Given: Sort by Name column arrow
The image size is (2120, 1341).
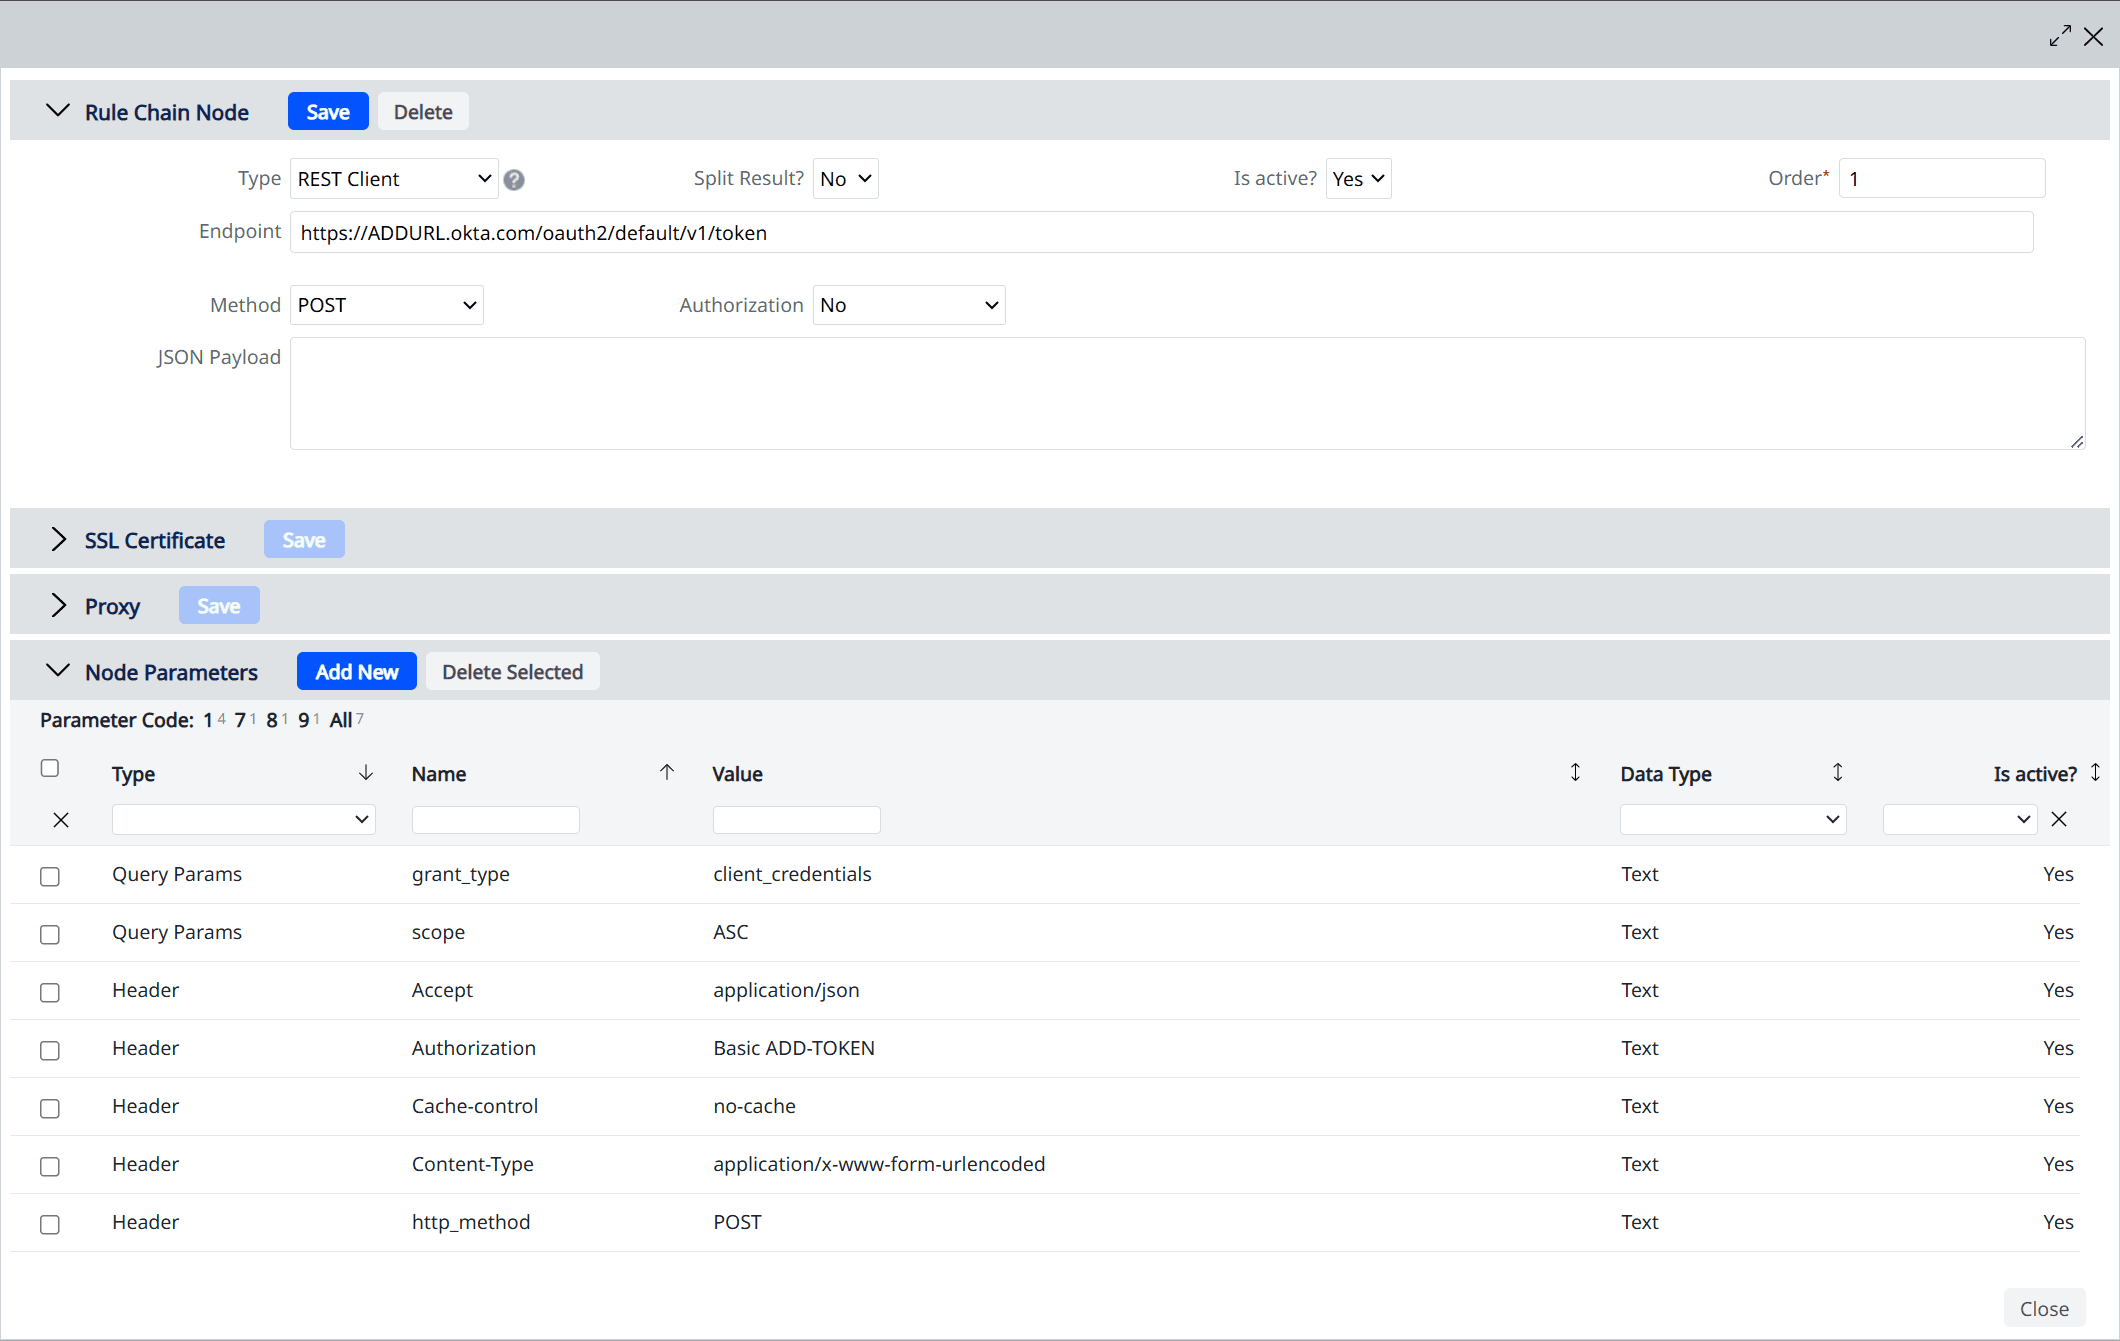Looking at the screenshot, I should [667, 772].
